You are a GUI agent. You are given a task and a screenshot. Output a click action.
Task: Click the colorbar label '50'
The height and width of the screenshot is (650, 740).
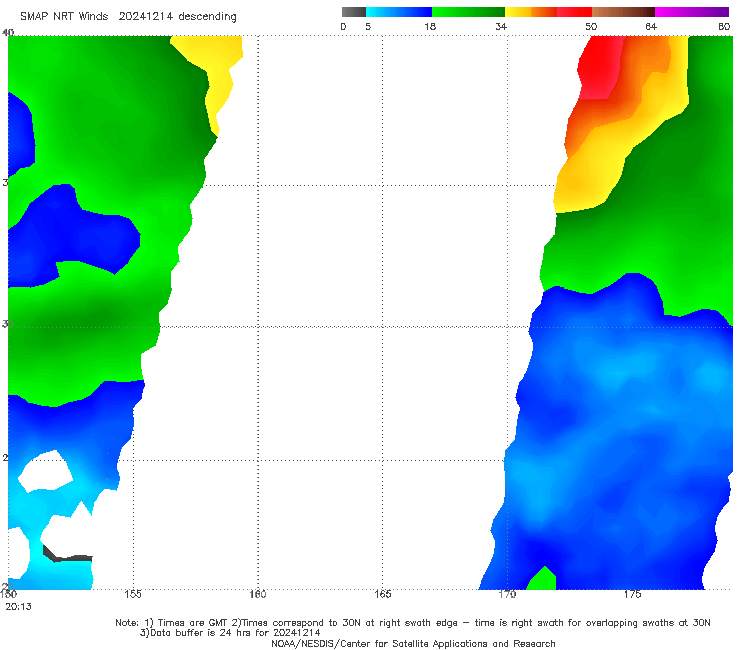coord(591,27)
